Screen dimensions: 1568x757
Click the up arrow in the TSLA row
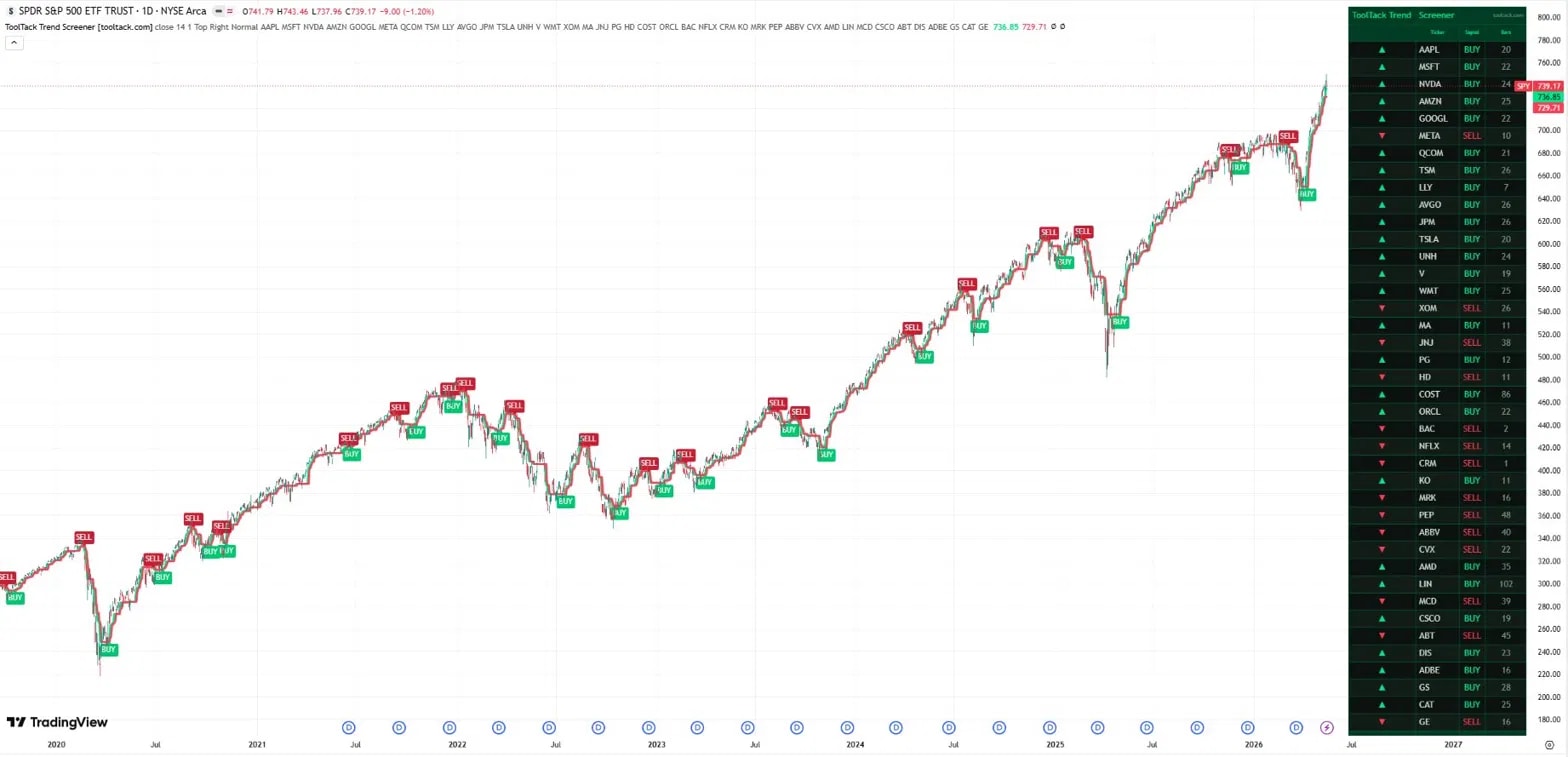[1382, 239]
